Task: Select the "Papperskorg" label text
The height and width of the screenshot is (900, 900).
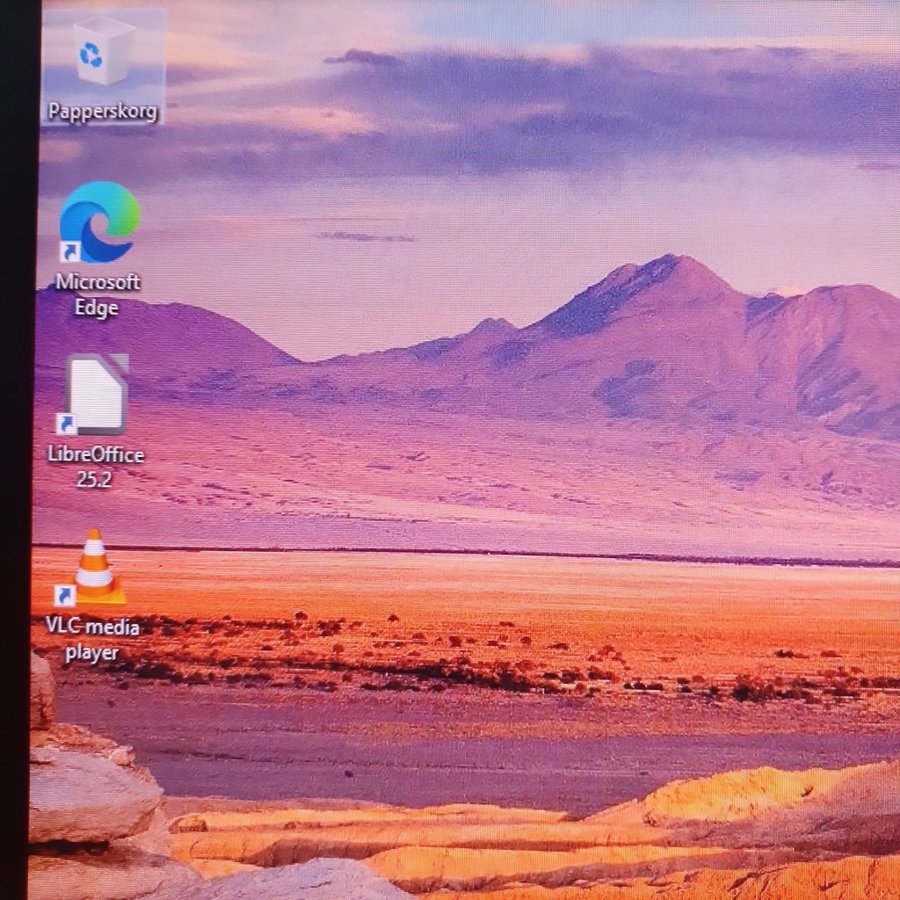Action: (x=103, y=111)
